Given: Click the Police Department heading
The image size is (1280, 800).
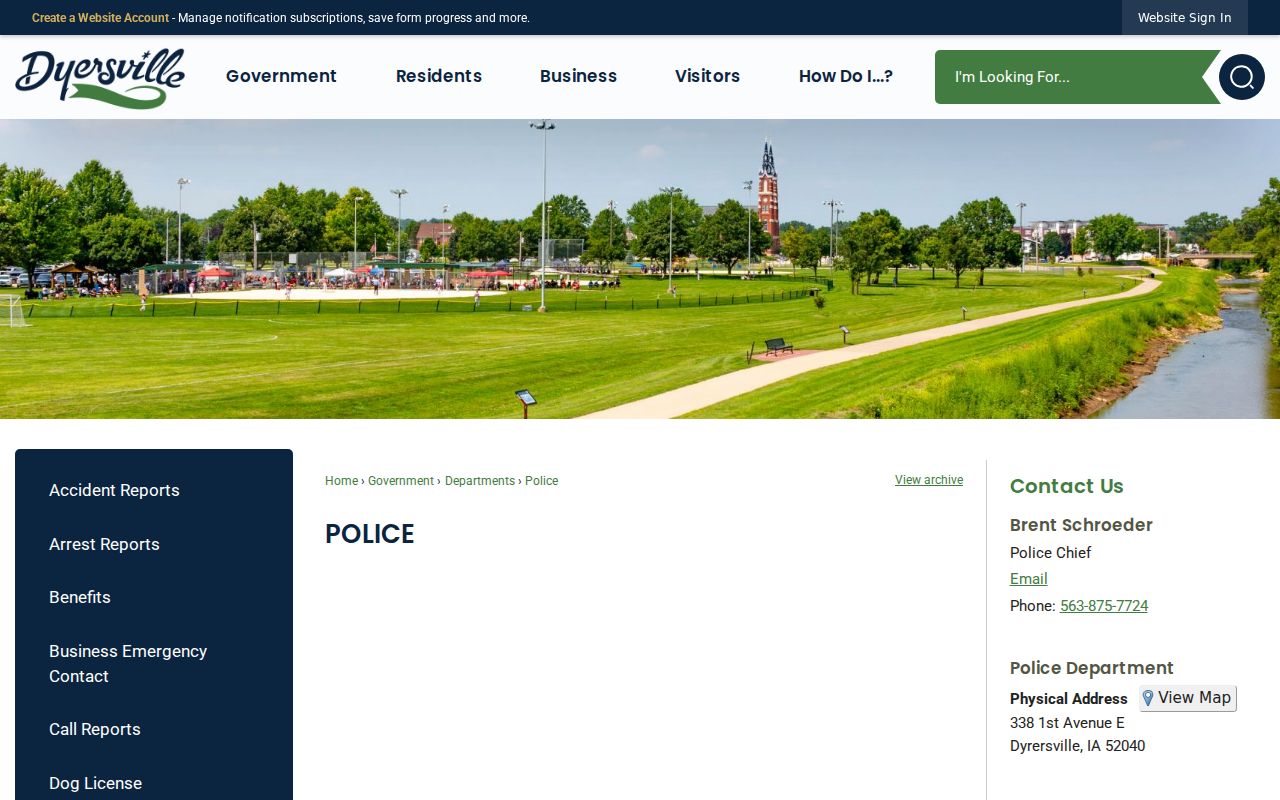Looking at the screenshot, I should click(1092, 668).
